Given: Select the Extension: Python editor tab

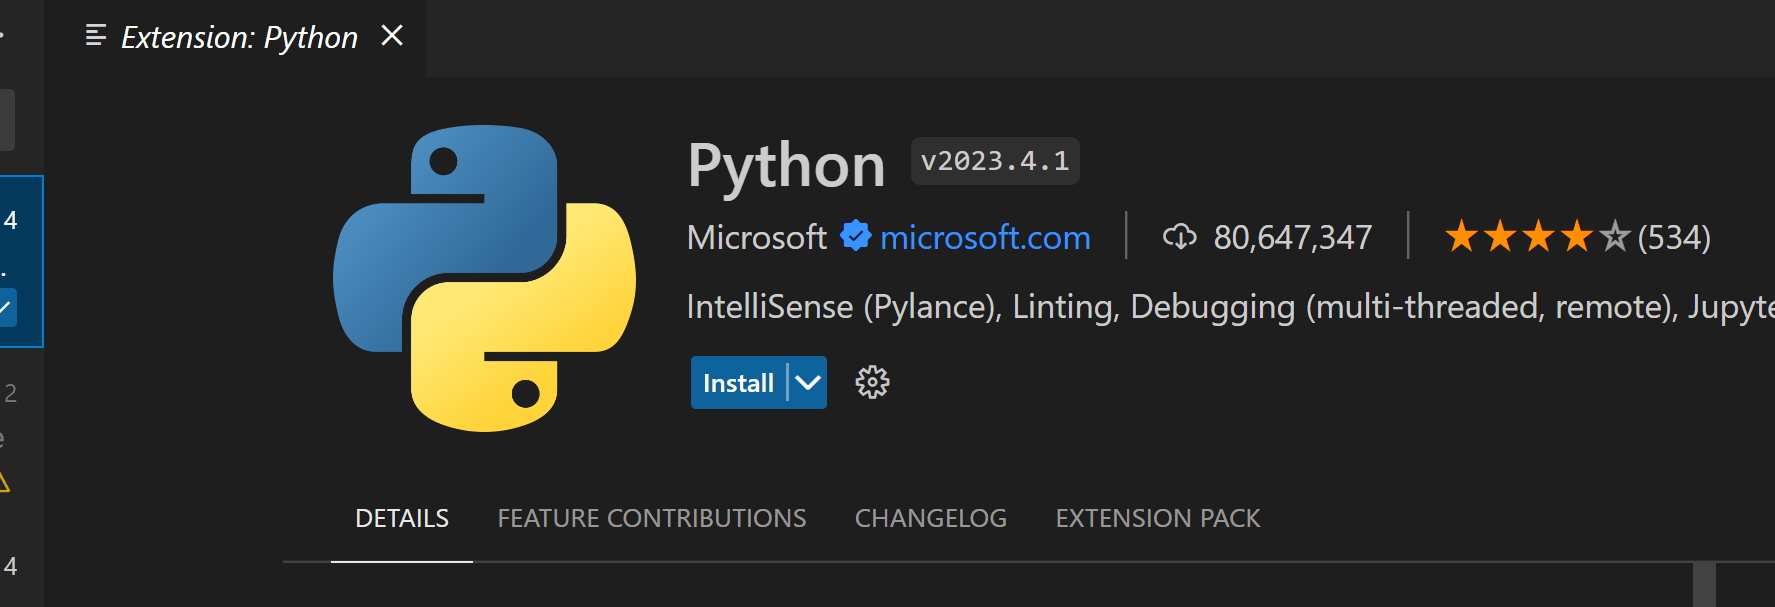Looking at the screenshot, I should 236,37.
